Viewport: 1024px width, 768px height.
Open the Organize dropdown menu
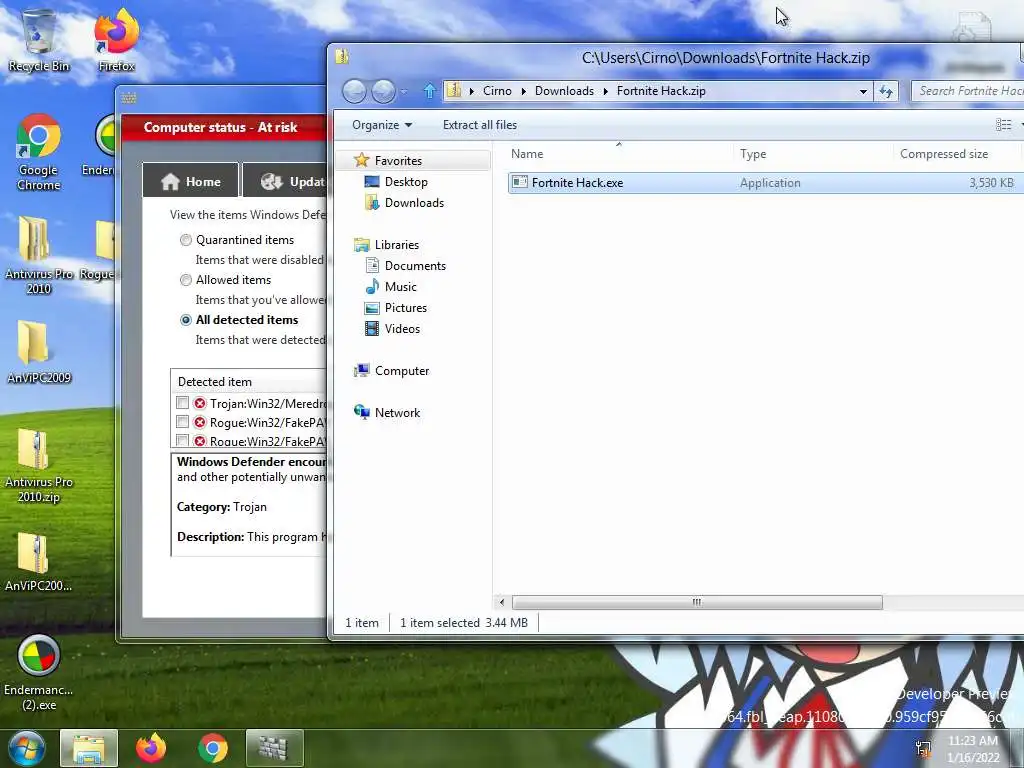[x=382, y=125]
